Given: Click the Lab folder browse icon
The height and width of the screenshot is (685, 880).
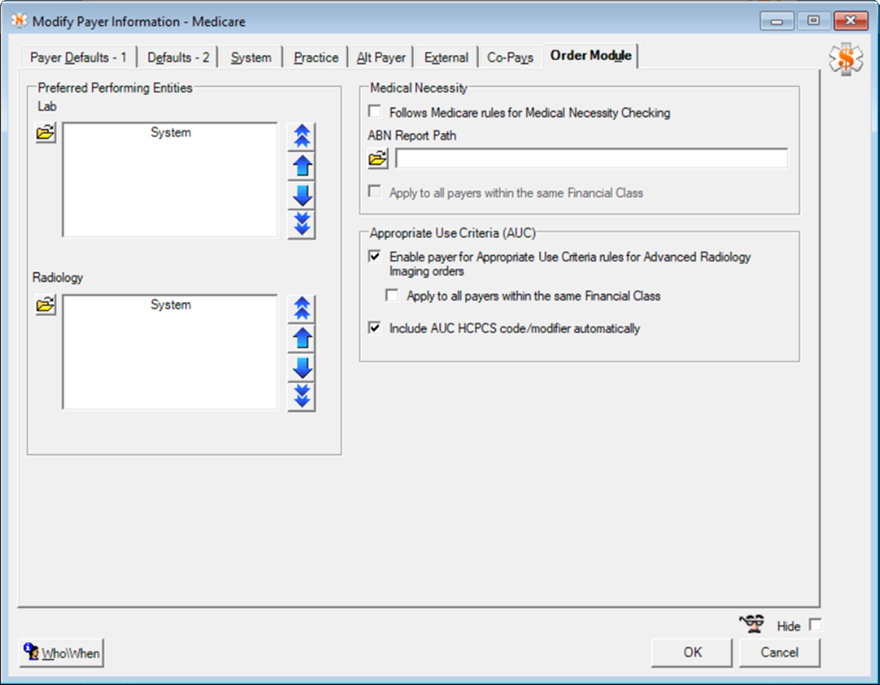Looking at the screenshot, I should click(46, 133).
